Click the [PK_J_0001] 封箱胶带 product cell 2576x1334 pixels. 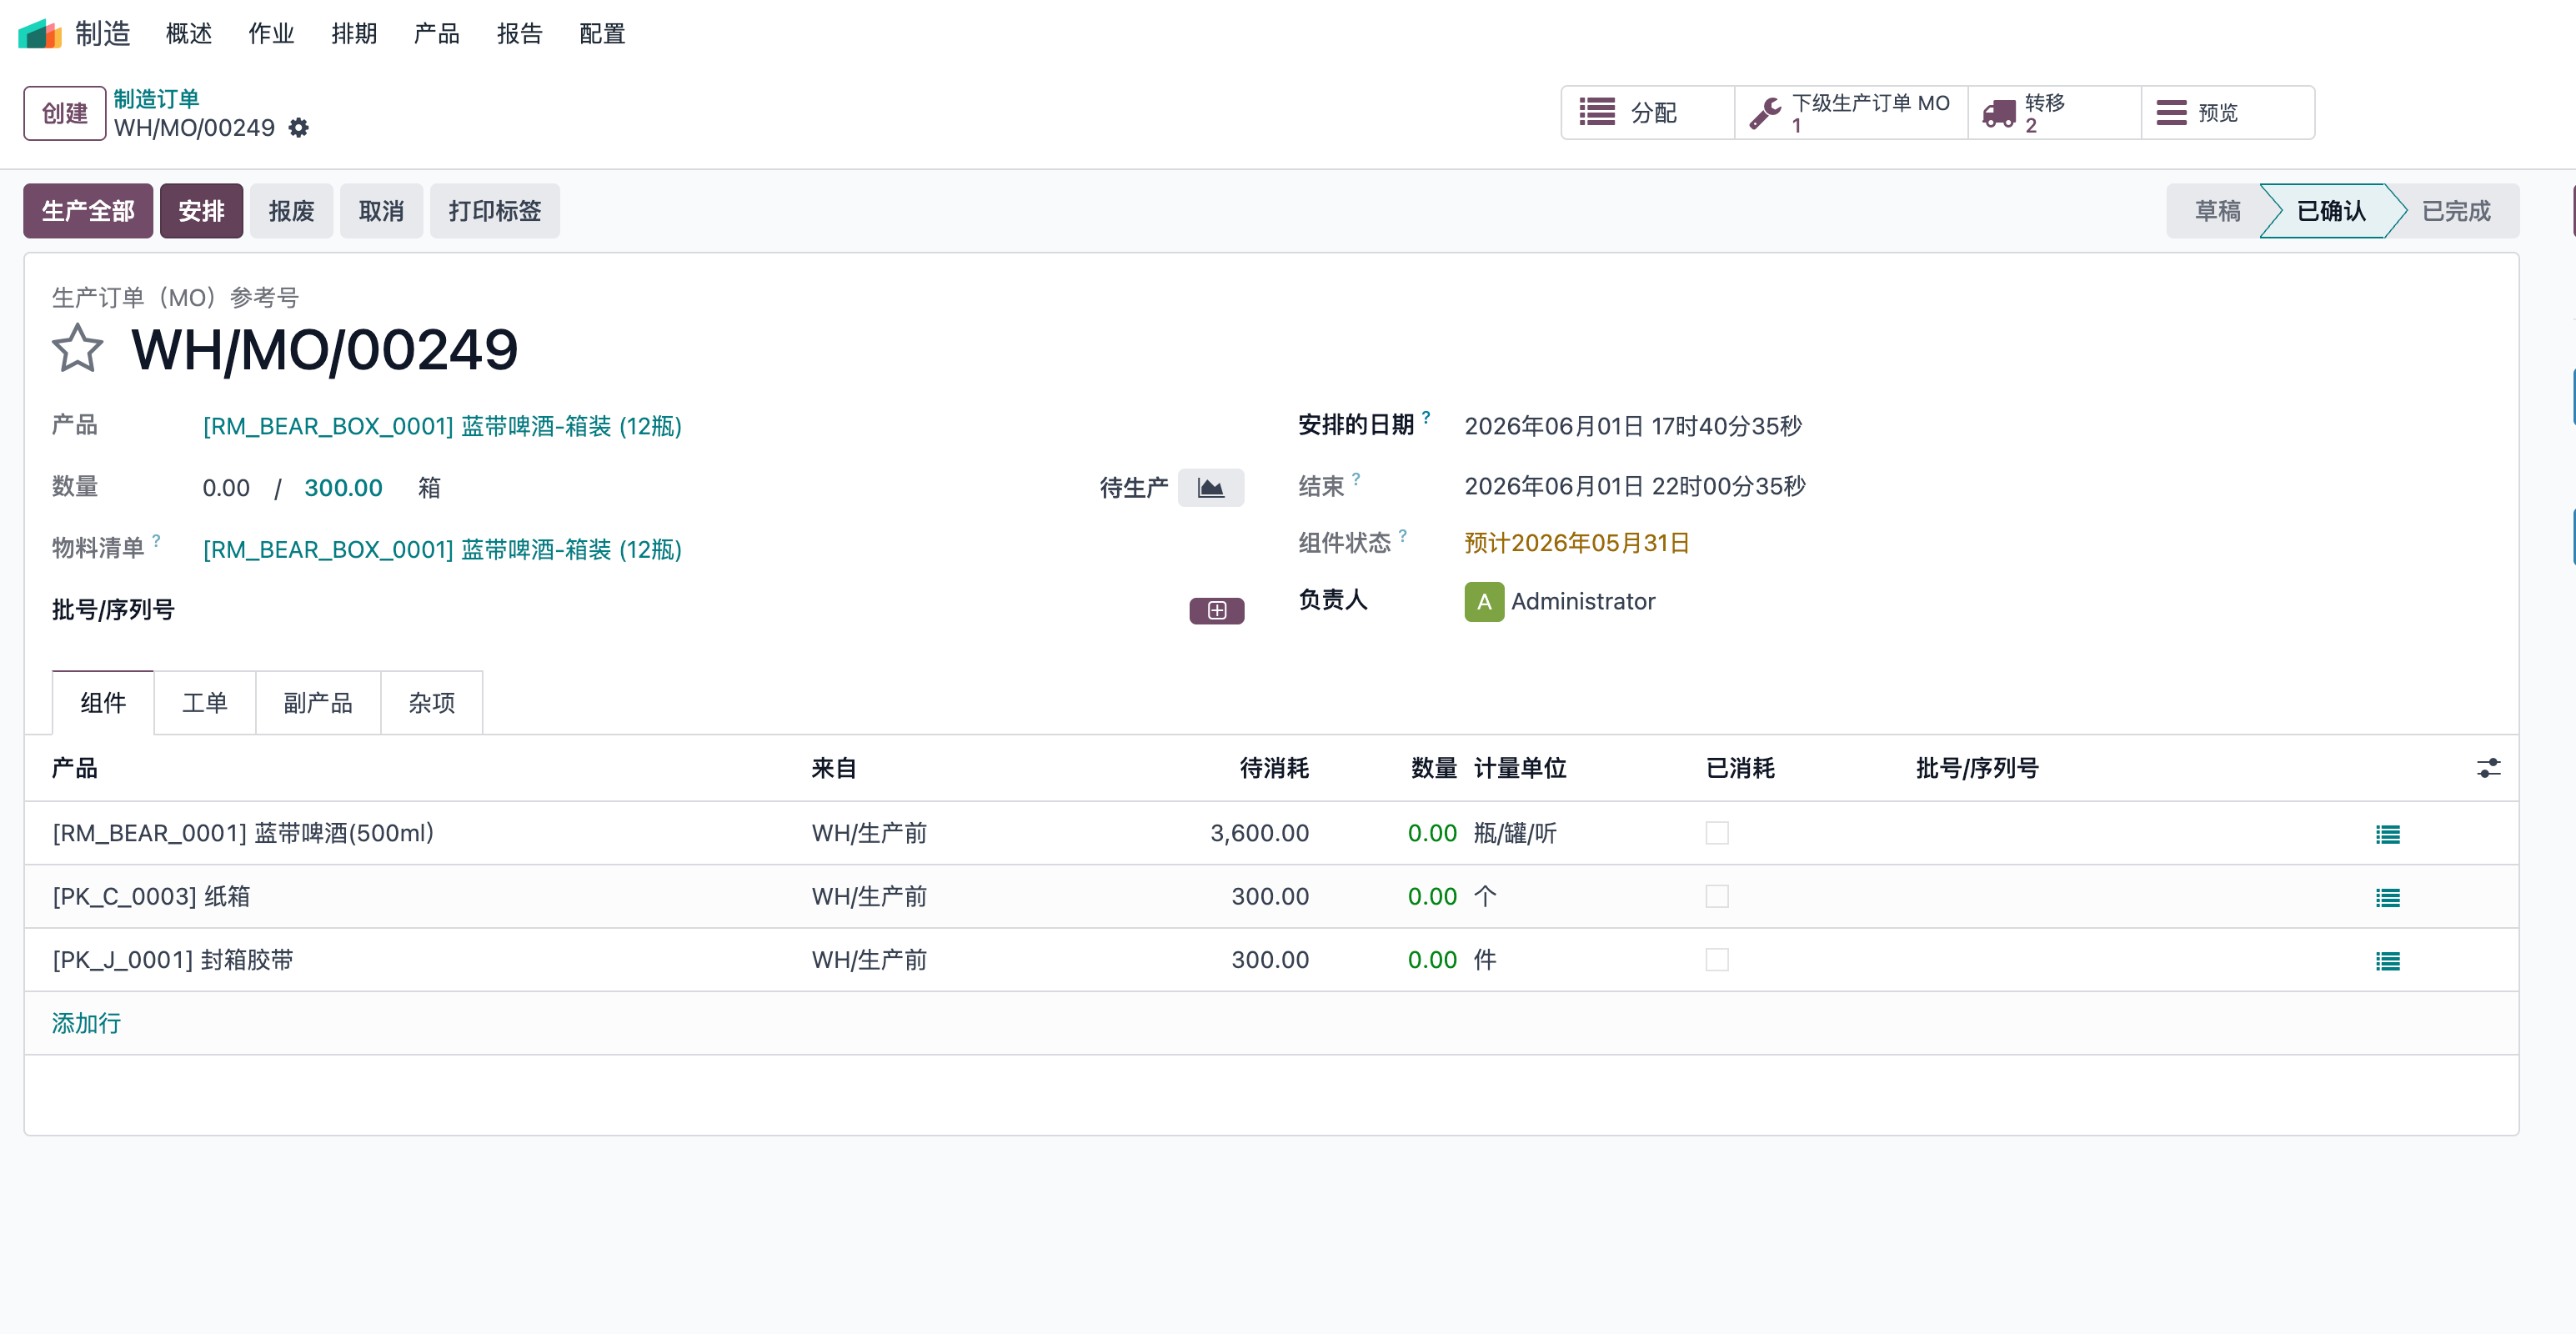[172, 960]
